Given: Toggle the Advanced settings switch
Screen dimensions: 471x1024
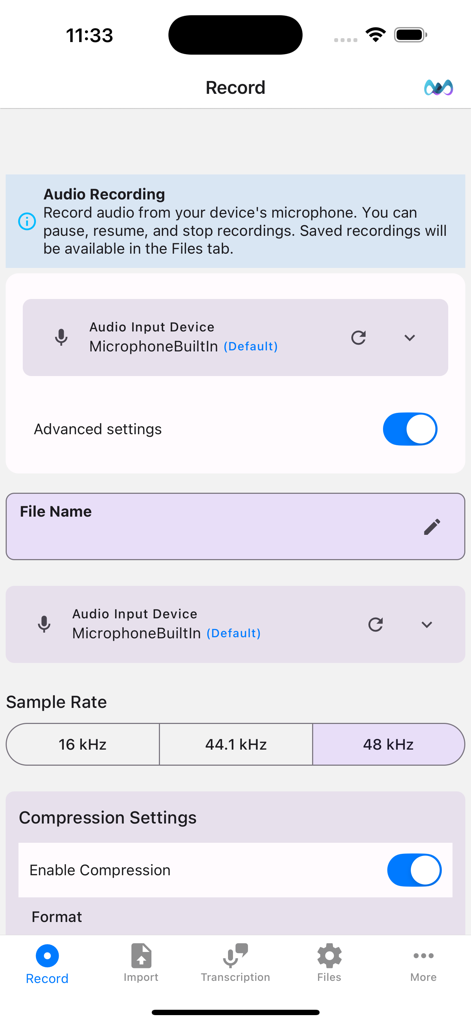Looking at the screenshot, I should pyautogui.click(x=410, y=429).
